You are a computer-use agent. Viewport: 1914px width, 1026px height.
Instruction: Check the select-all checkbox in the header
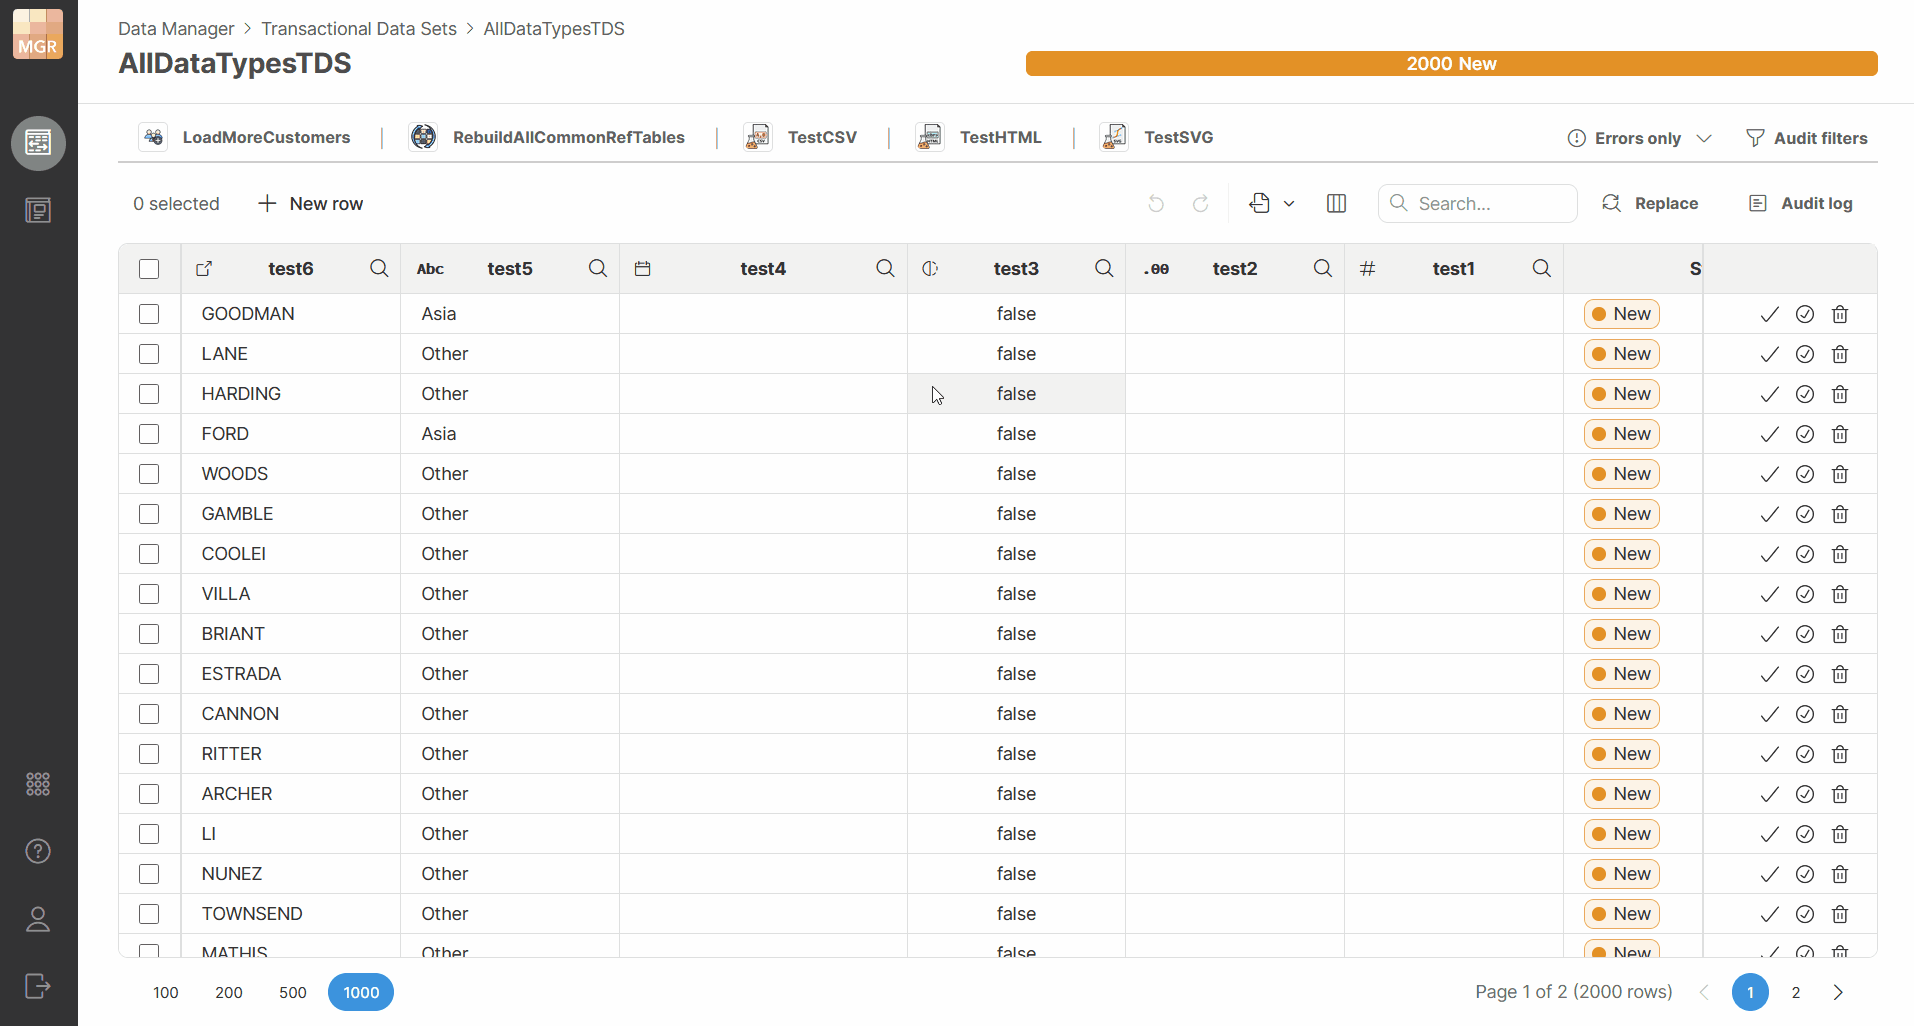[148, 268]
